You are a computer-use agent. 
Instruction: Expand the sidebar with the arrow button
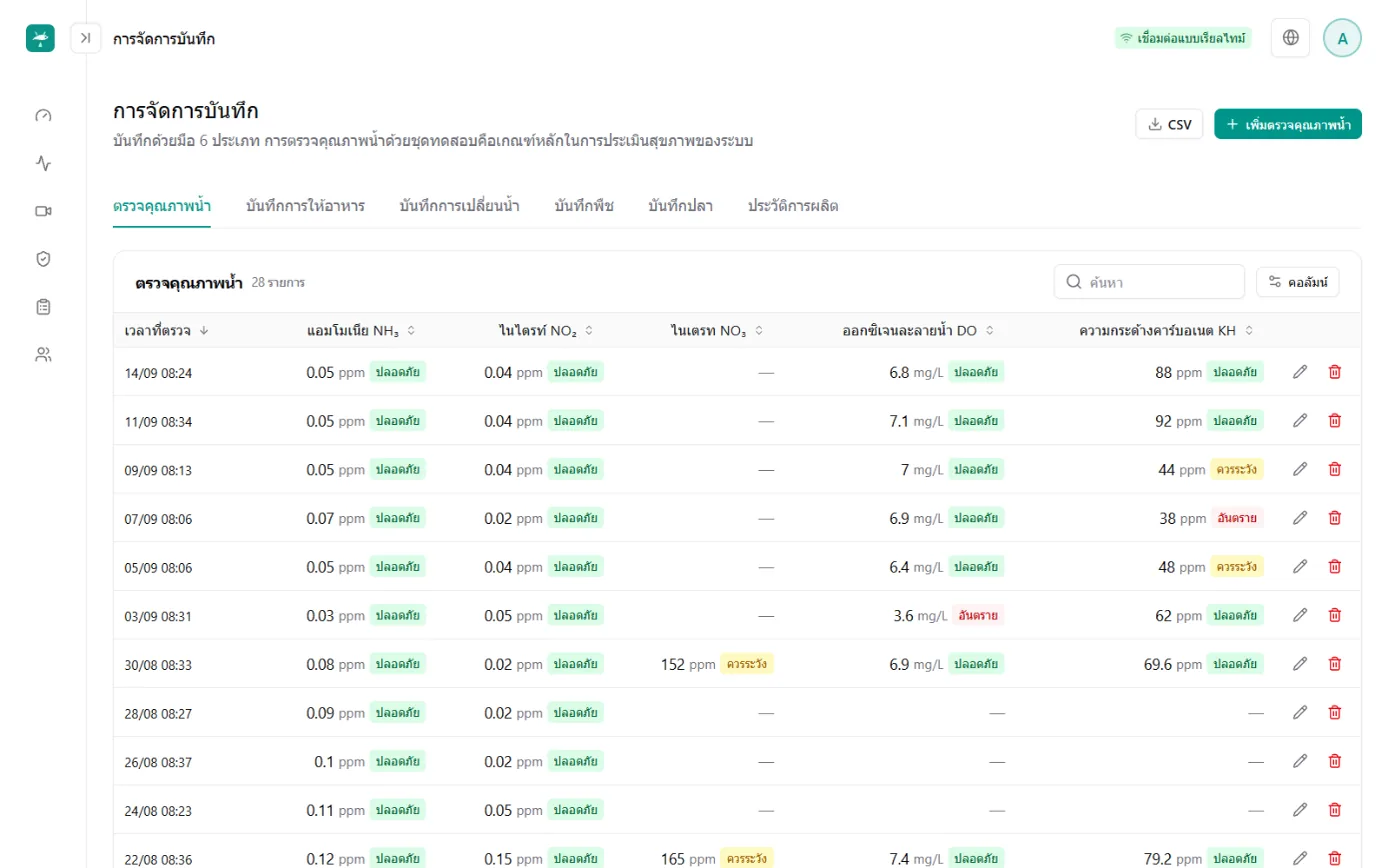coord(85,38)
